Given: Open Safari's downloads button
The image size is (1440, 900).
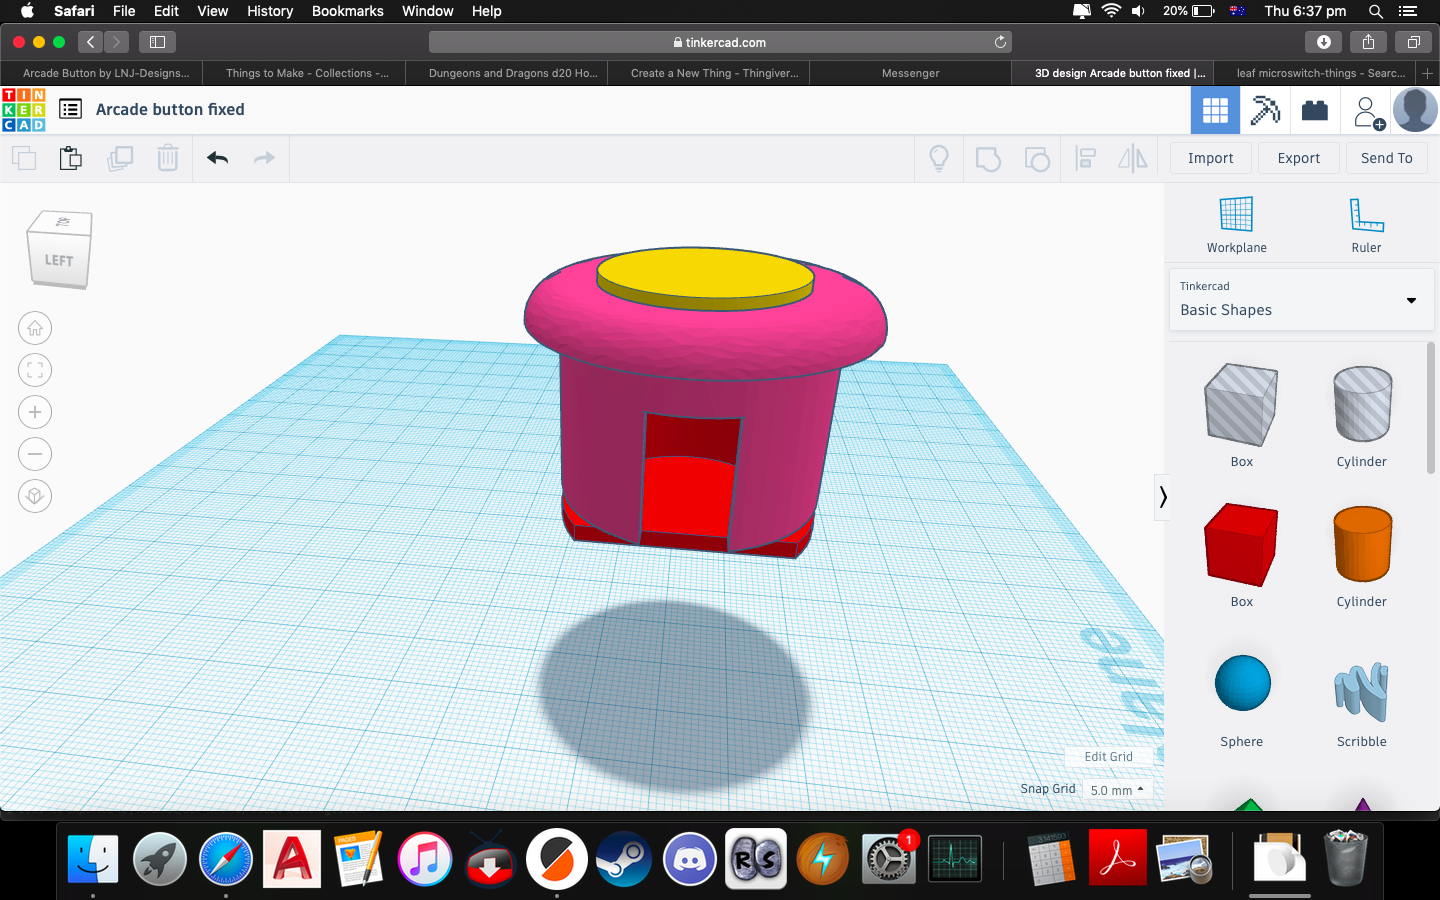Looking at the screenshot, I should tap(1323, 42).
